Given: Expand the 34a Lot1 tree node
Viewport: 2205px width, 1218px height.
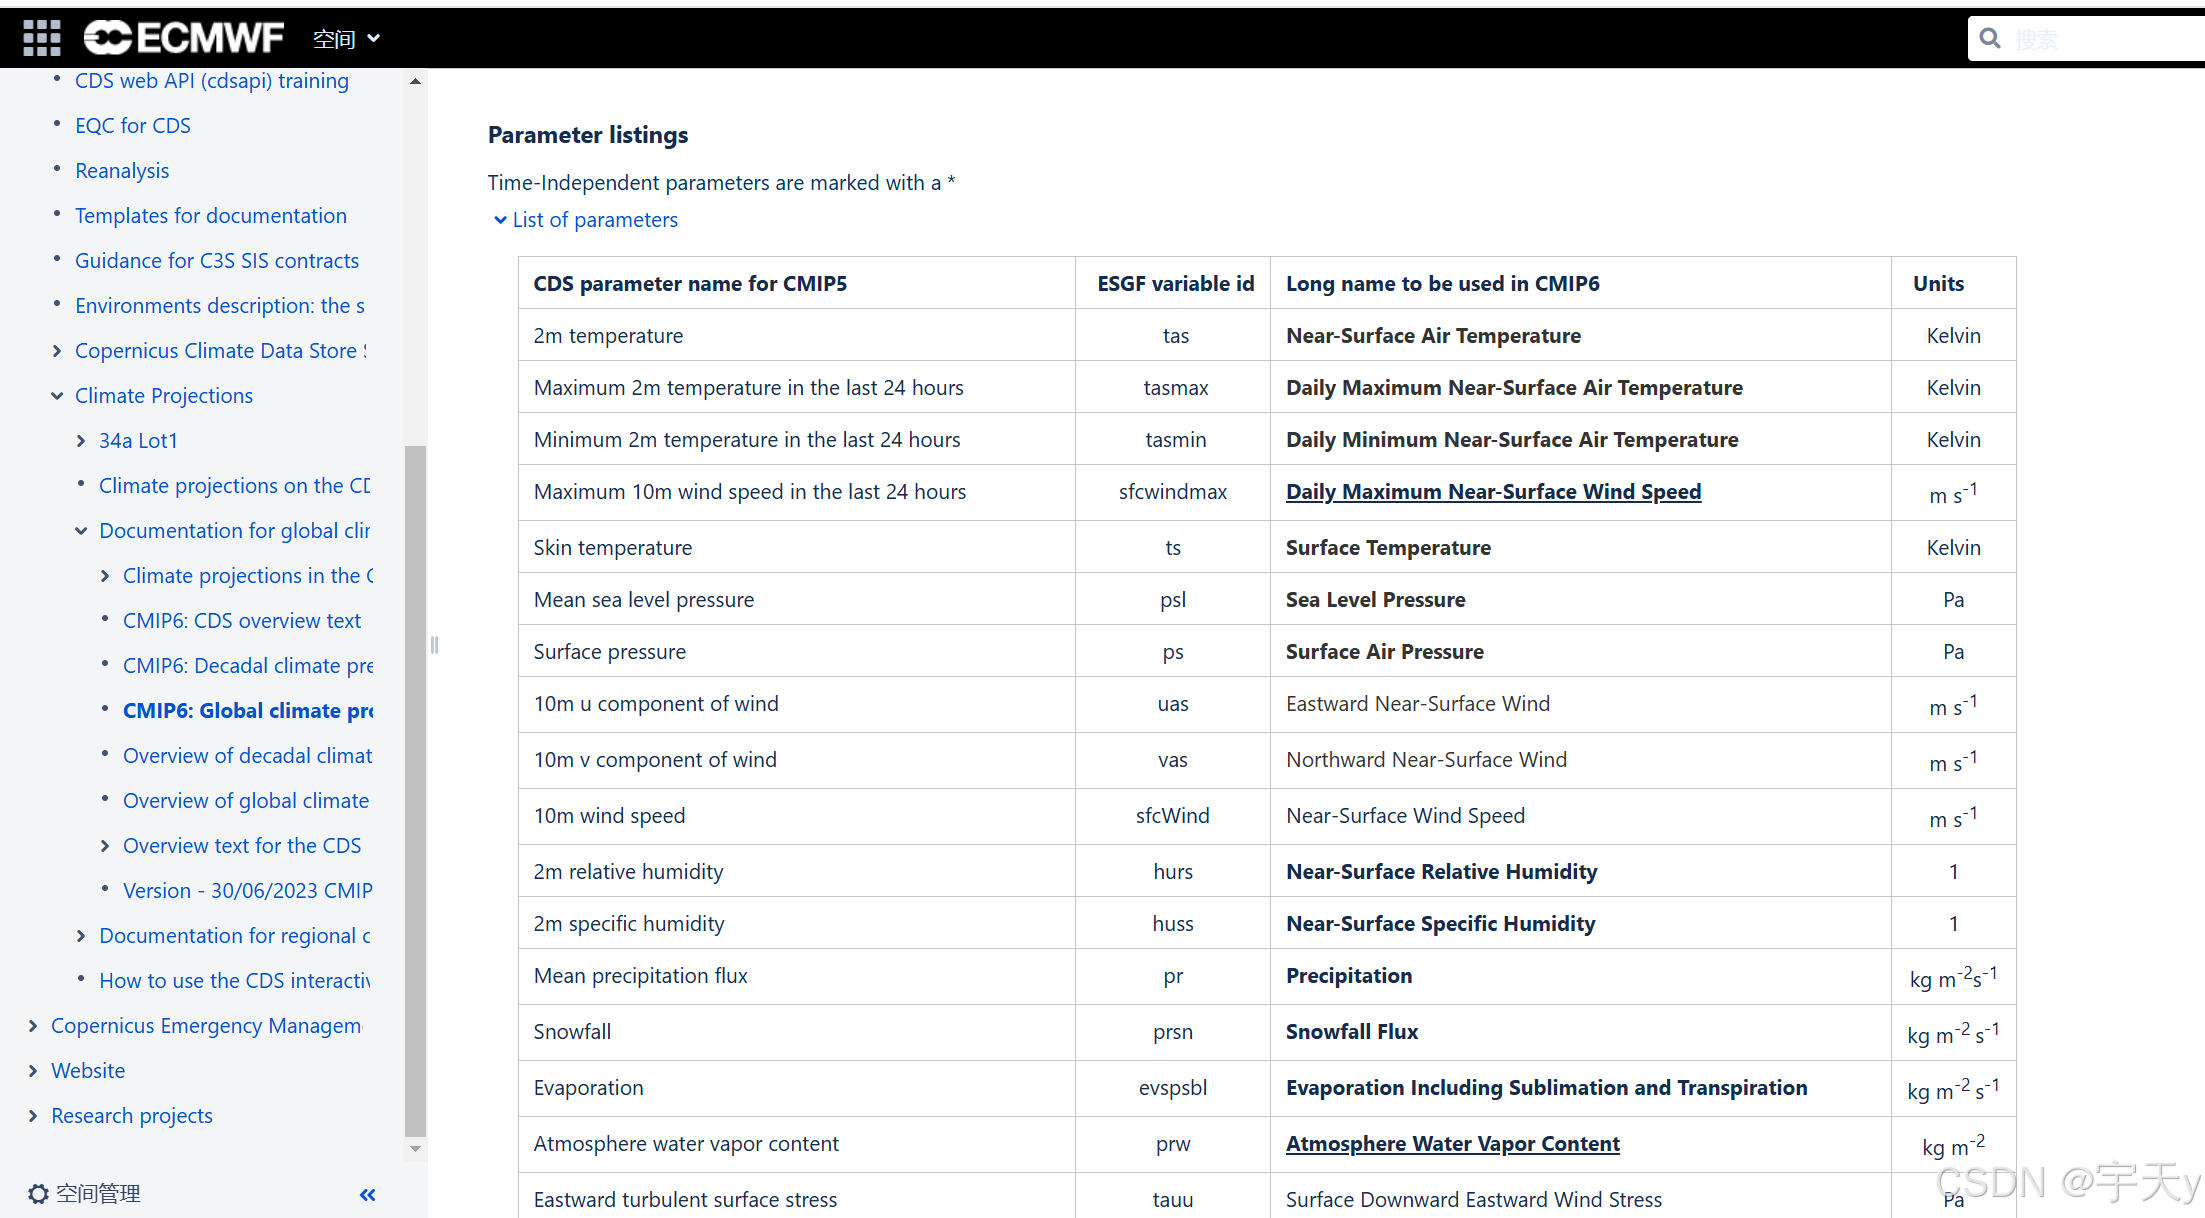Looking at the screenshot, I should point(81,441).
